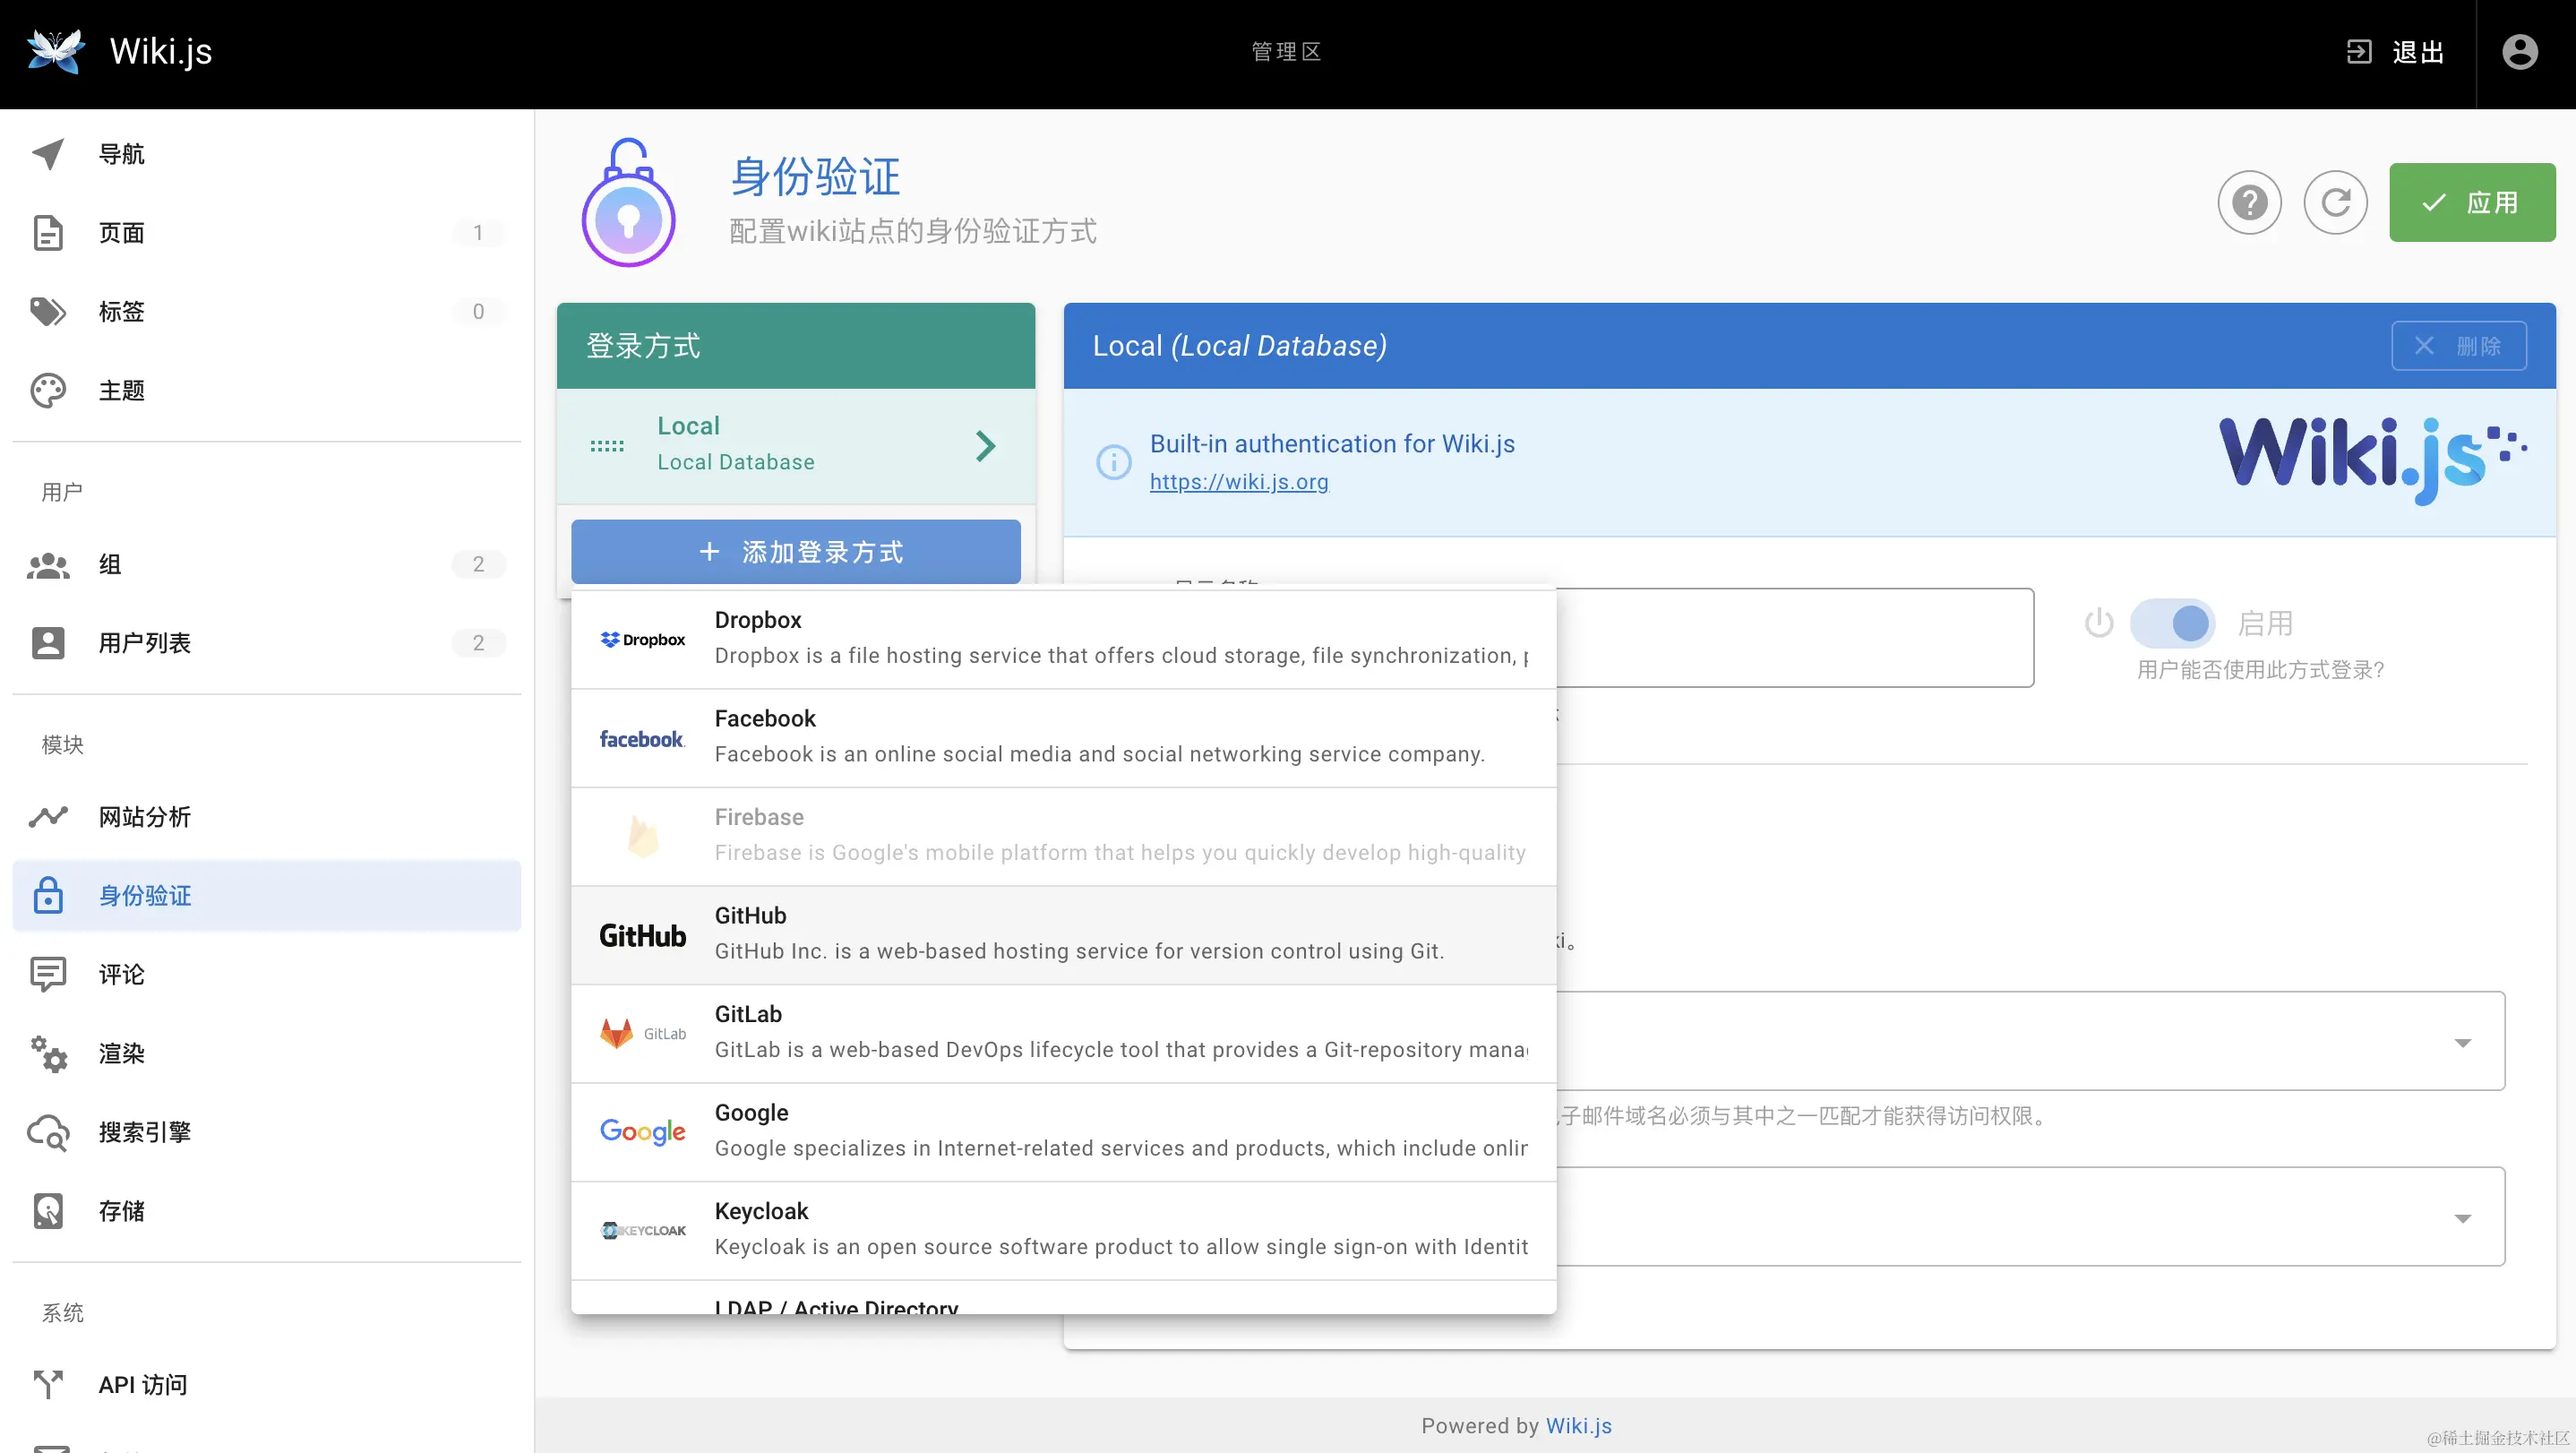Toggle the 启用 enable switch

coord(2172,623)
